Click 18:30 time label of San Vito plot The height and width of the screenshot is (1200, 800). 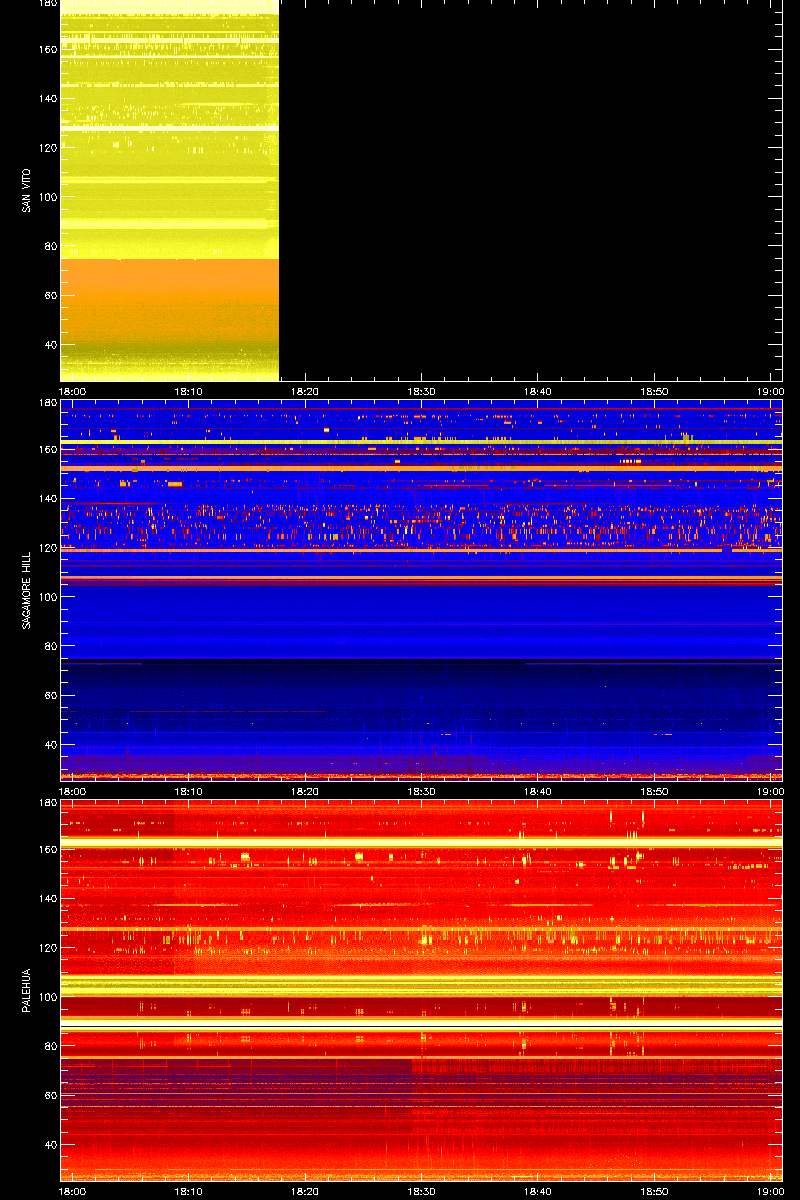421,392
